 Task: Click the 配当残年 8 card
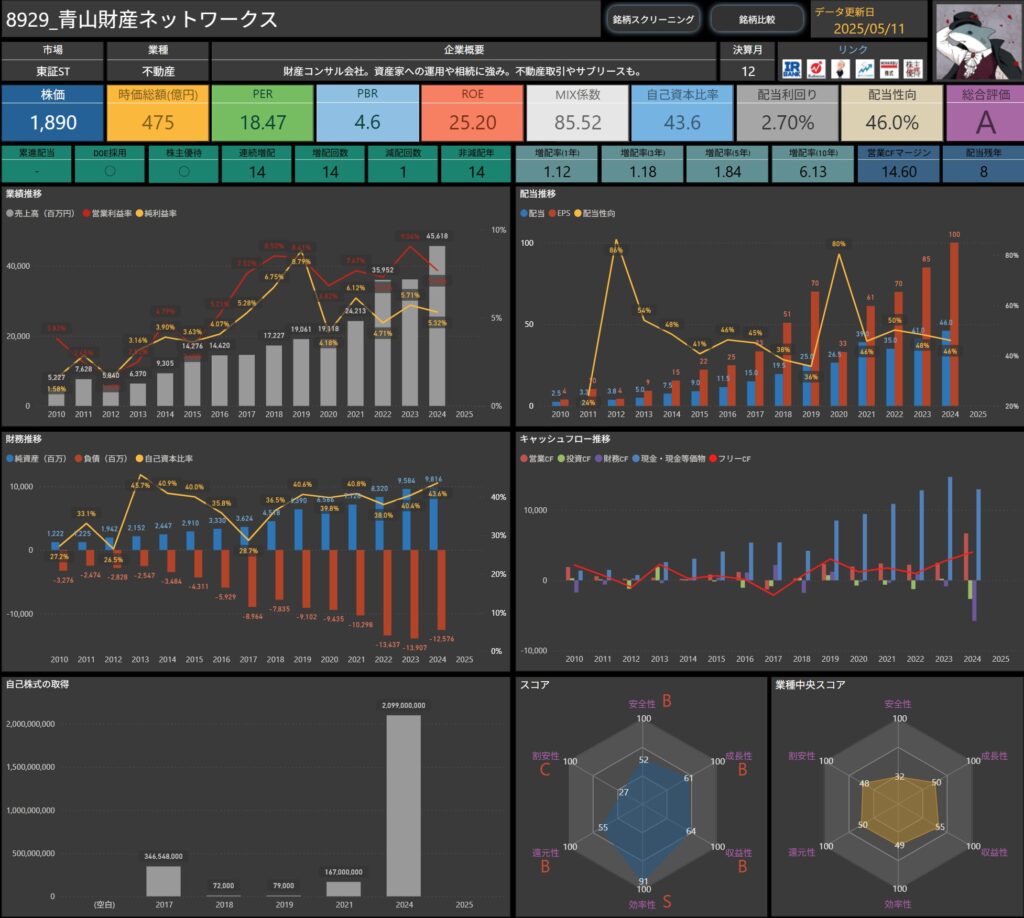[983, 164]
